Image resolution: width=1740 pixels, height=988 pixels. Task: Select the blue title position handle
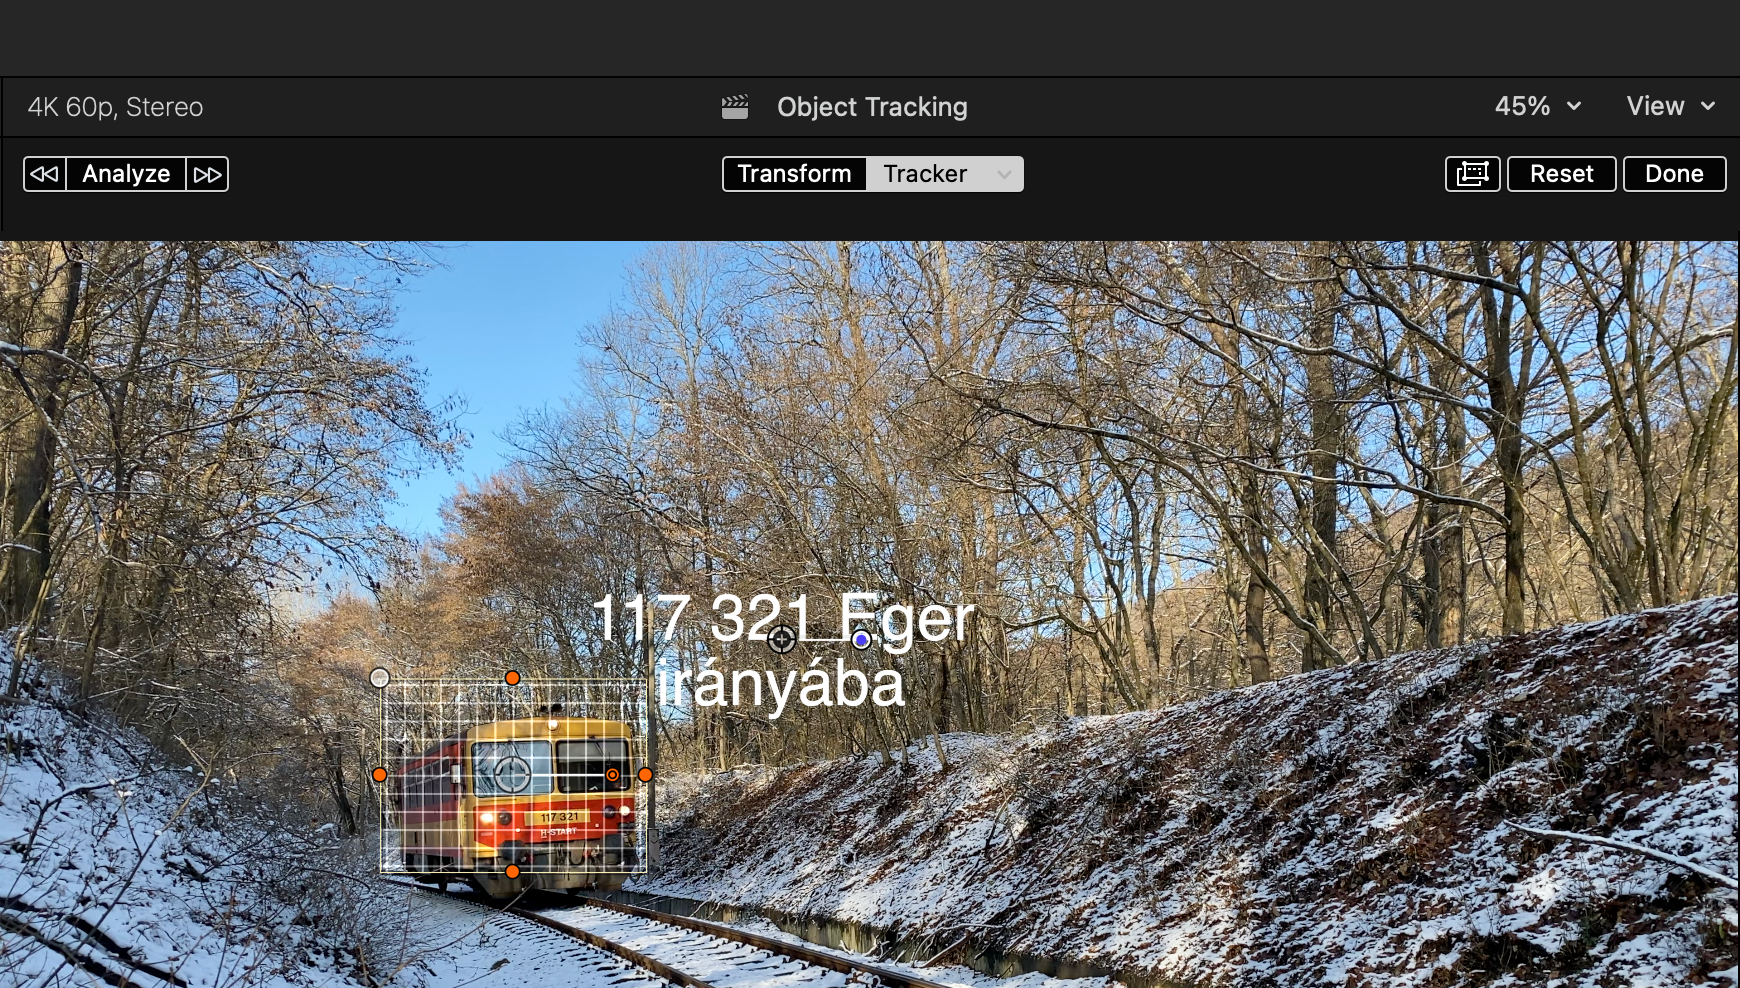point(861,640)
